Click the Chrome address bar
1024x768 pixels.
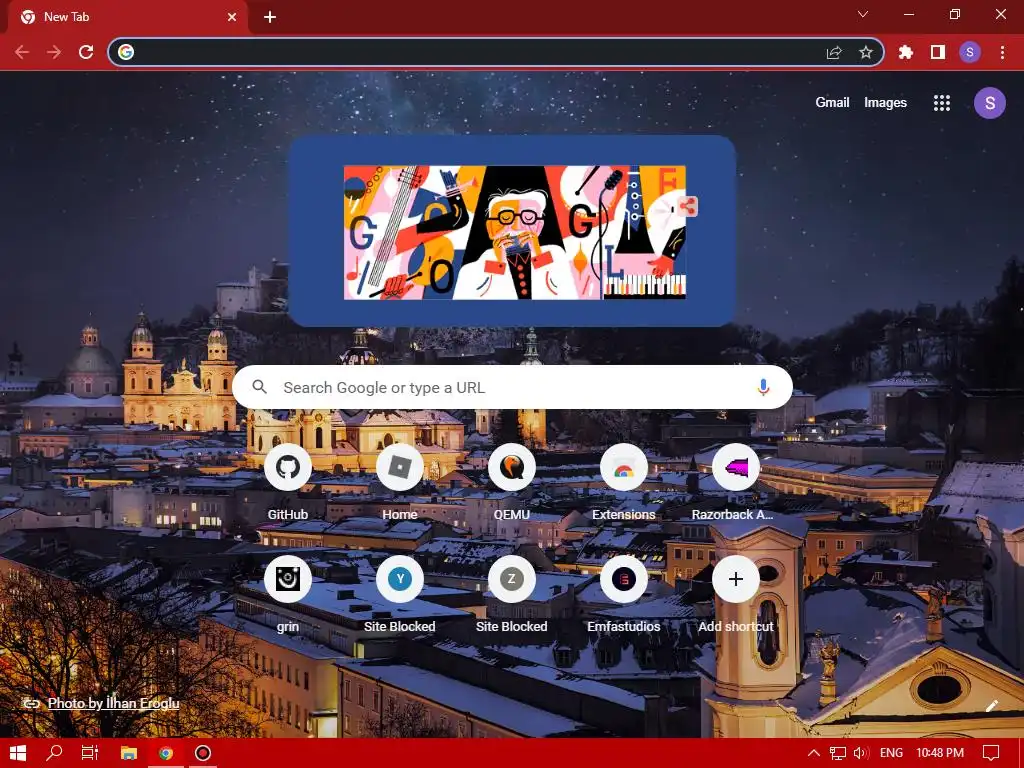pyautogui.click(x=496, y=52)
